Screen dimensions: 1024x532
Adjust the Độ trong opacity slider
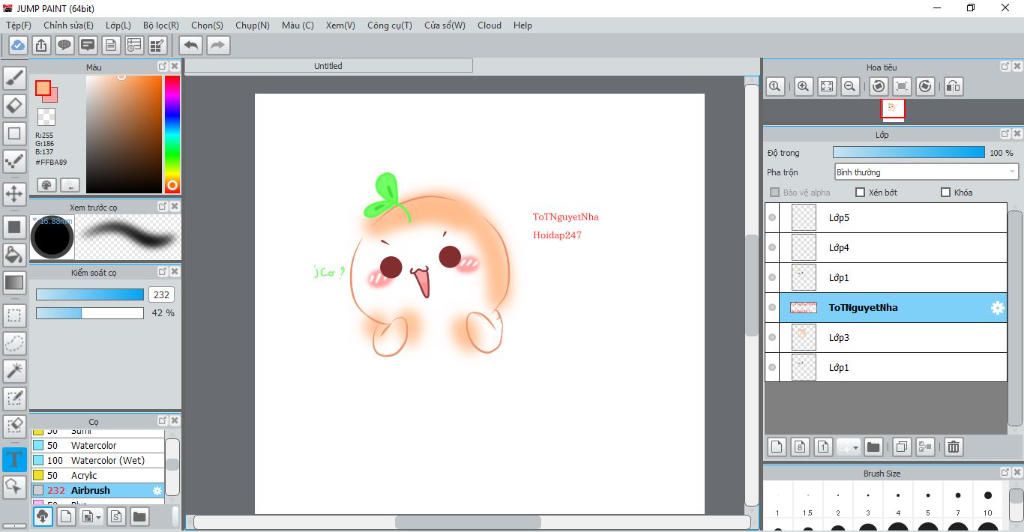(x=908, y=153)
